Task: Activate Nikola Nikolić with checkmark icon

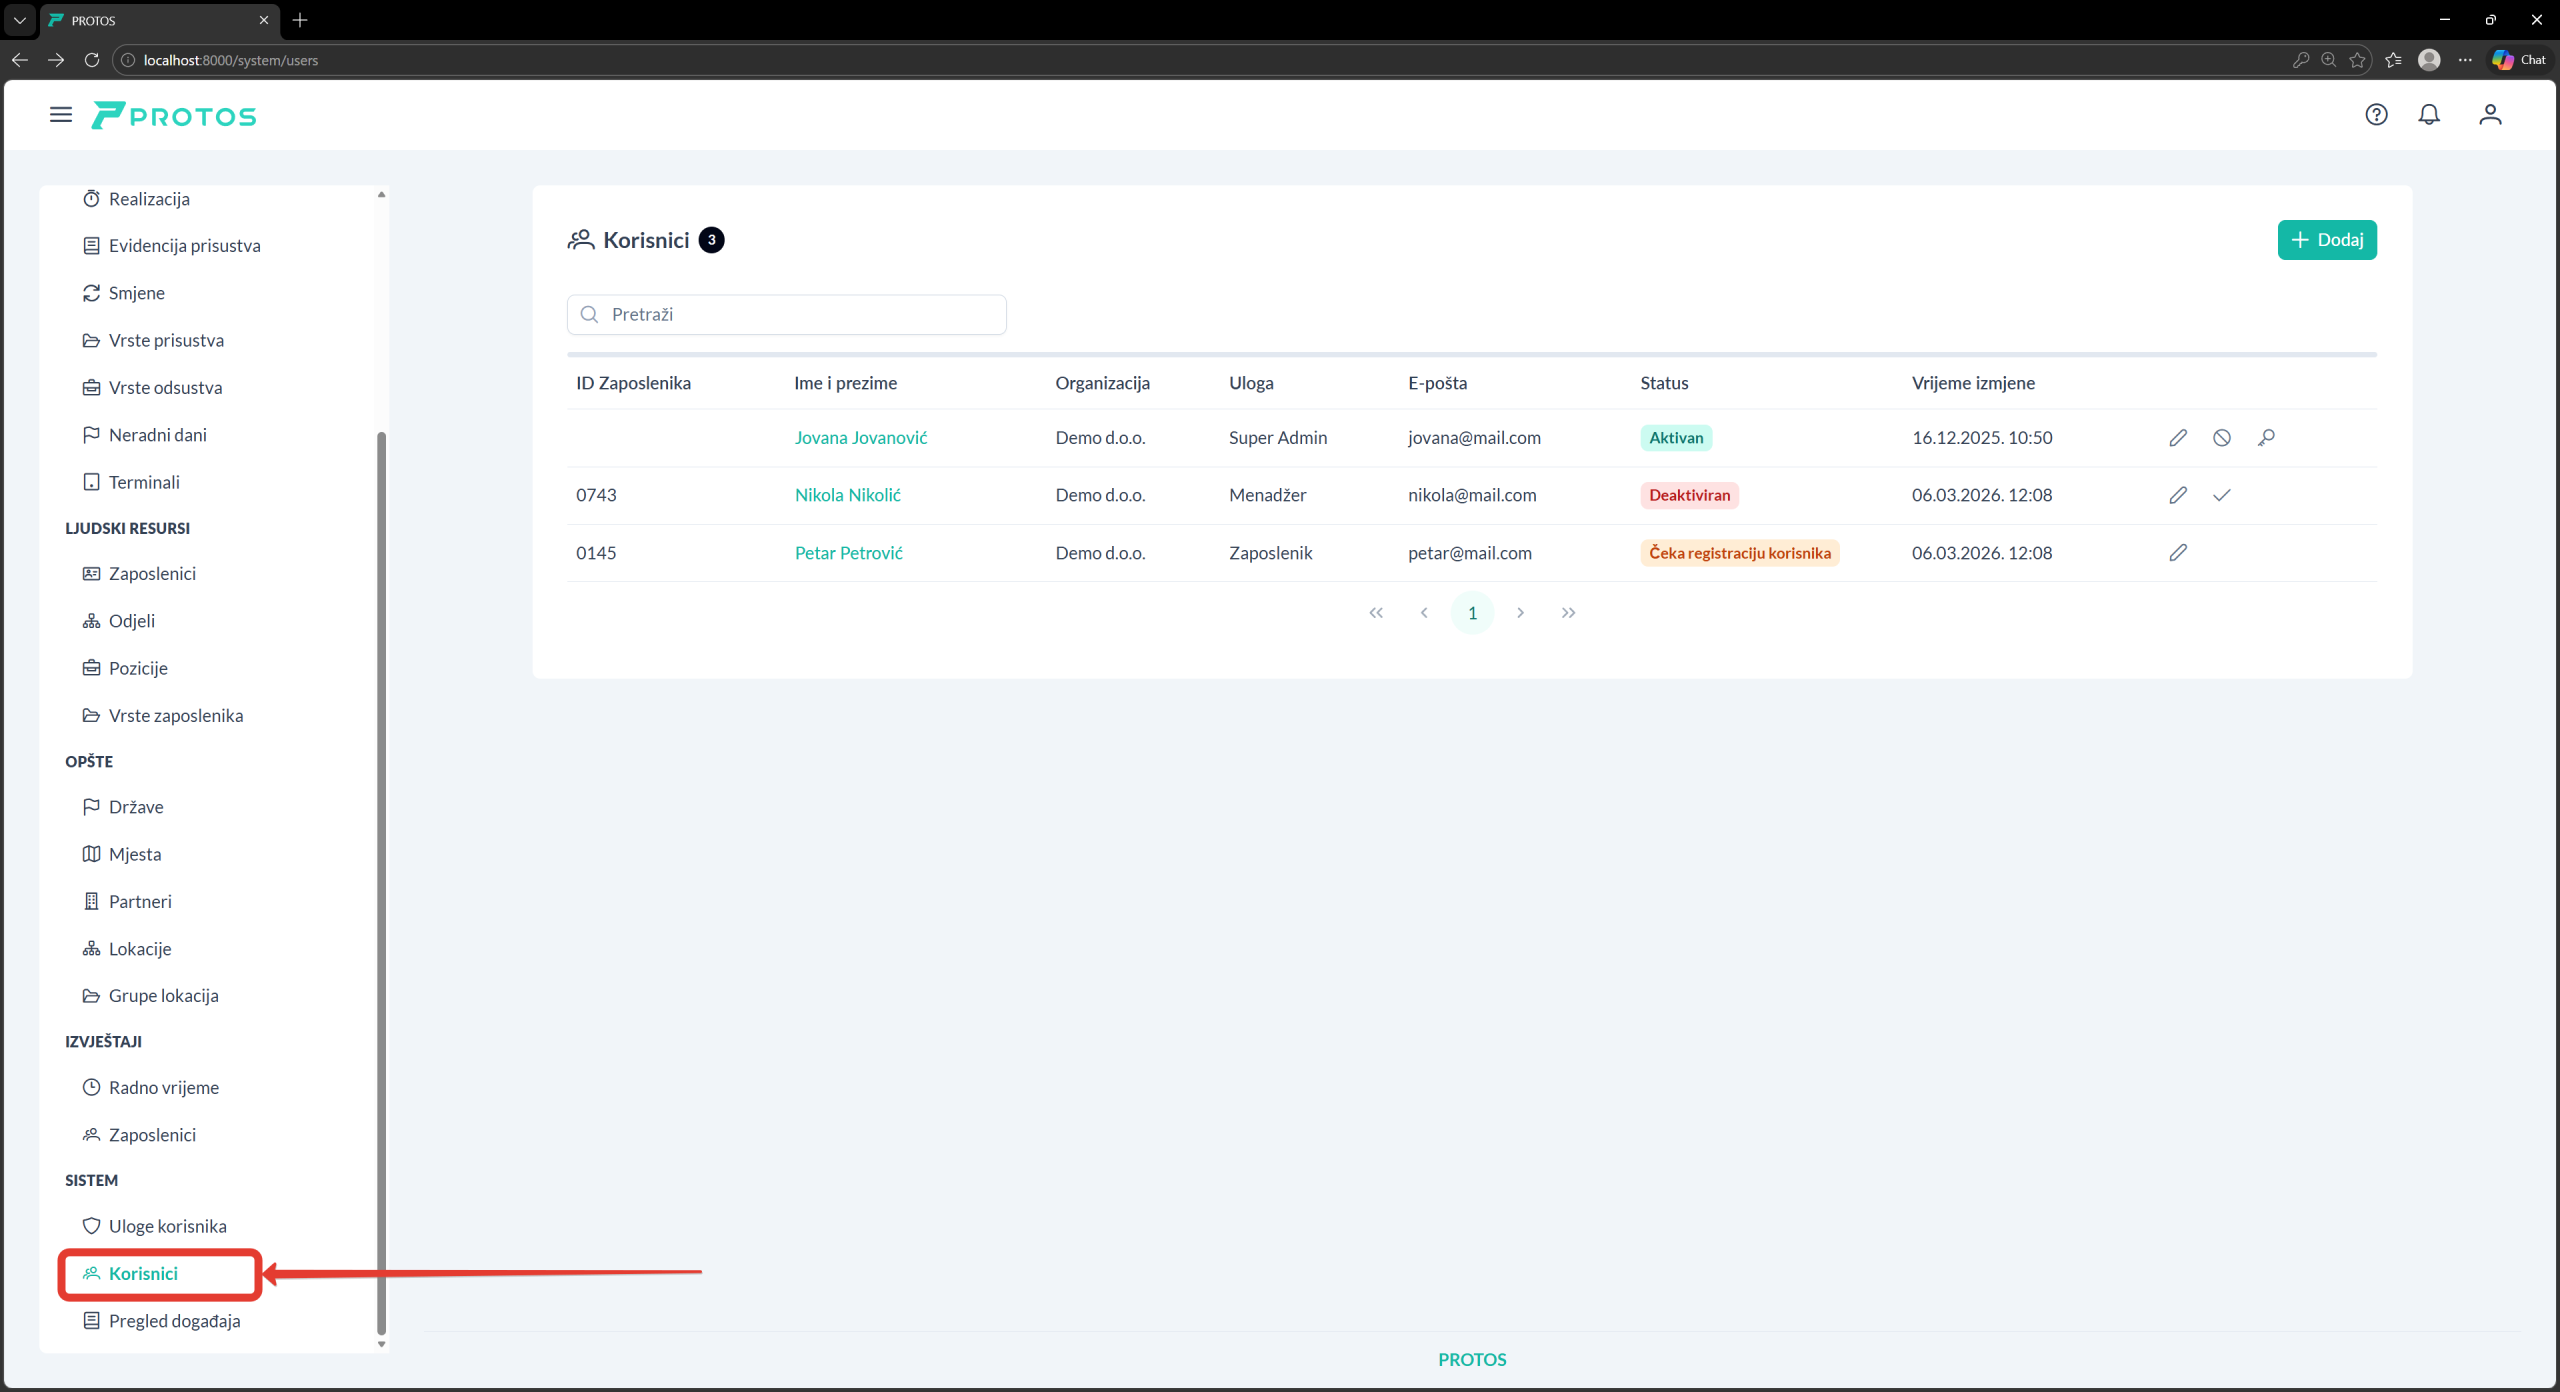Action: (x=2222, y=495)
